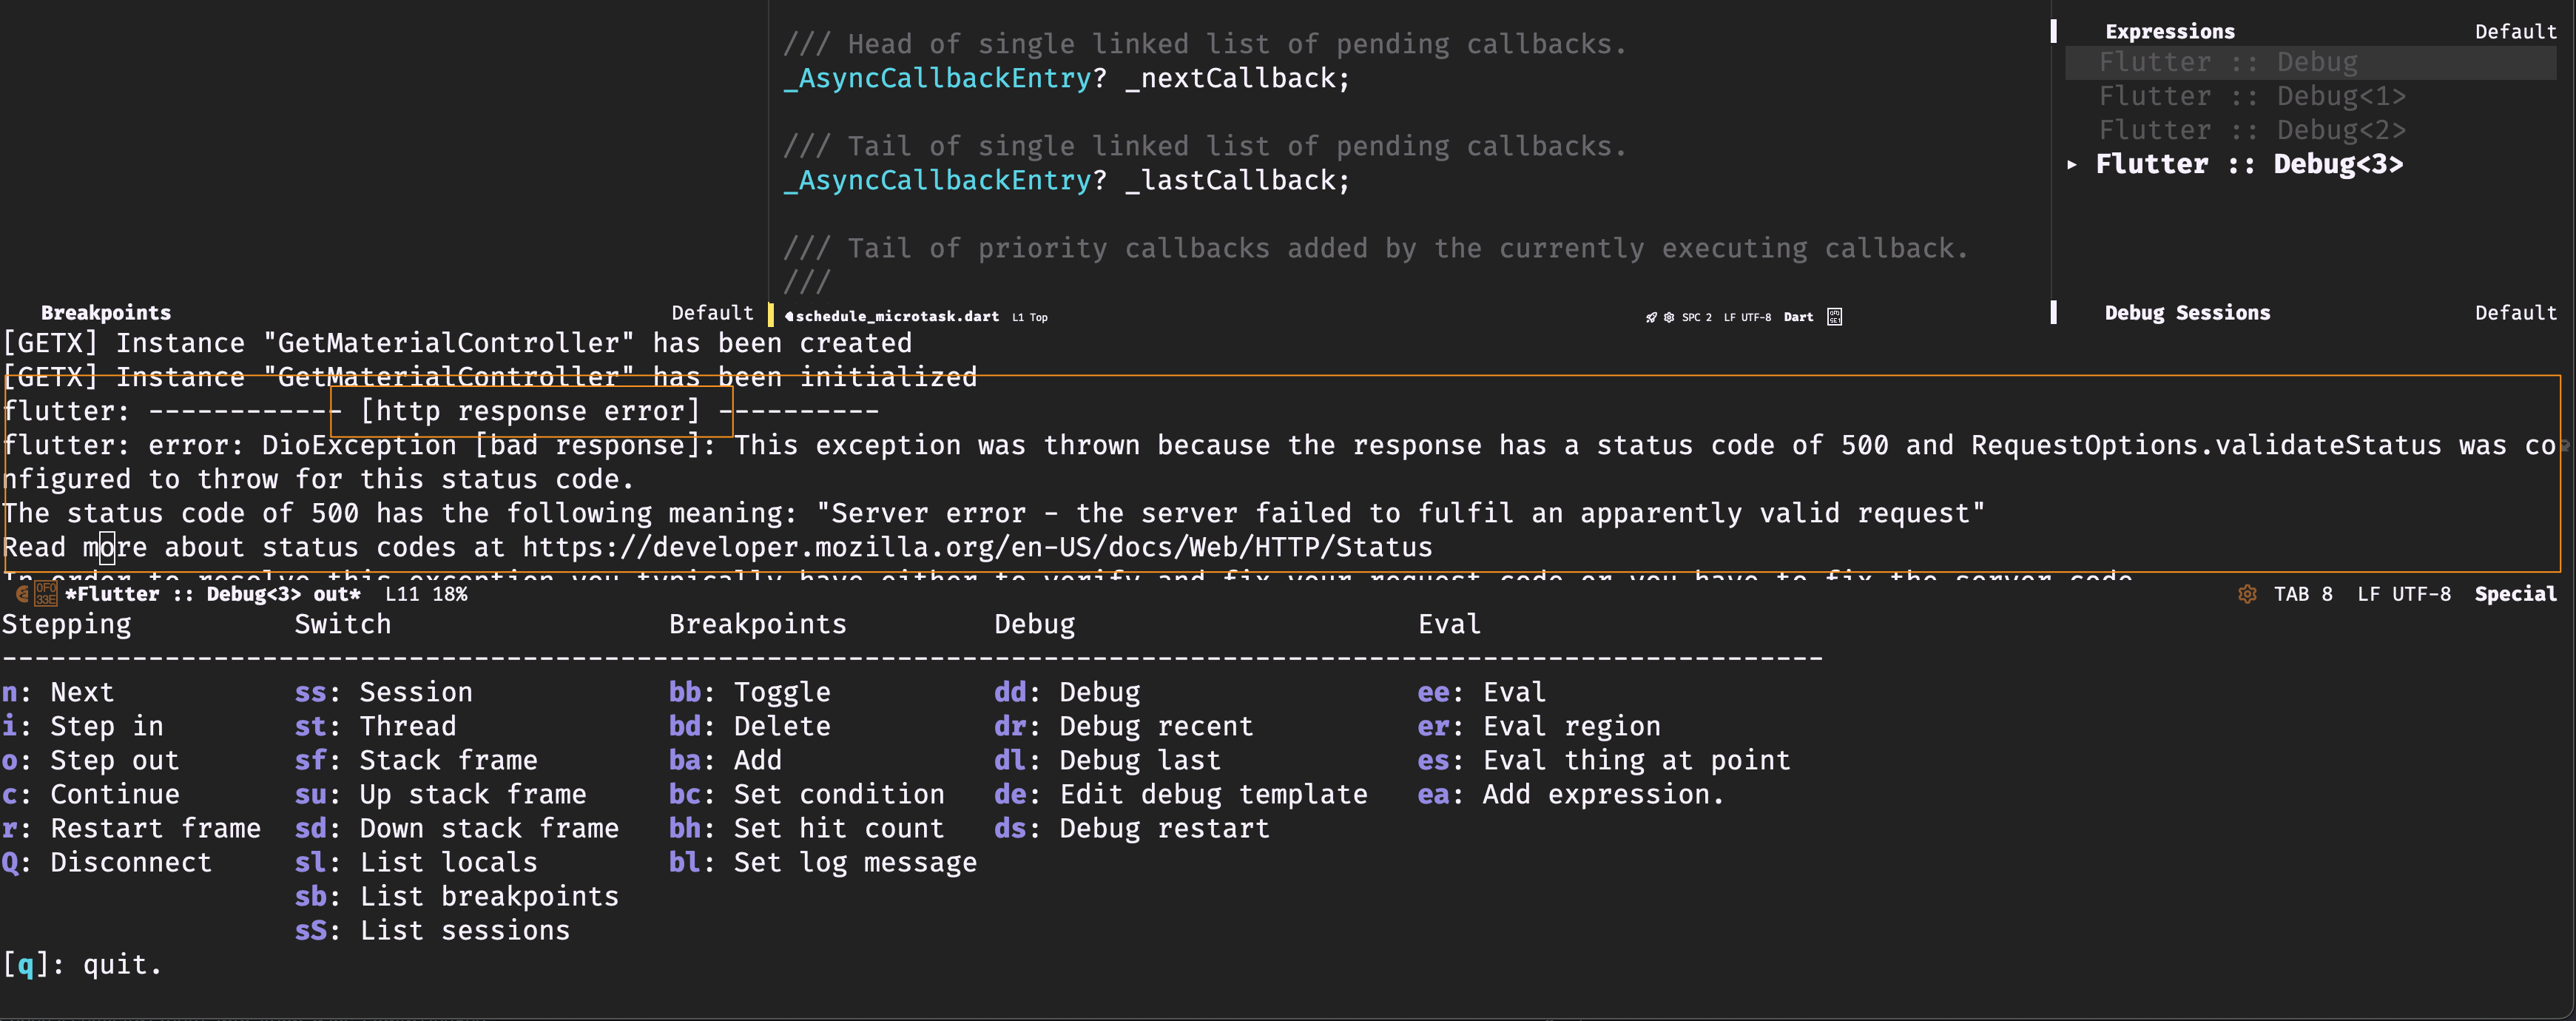Open the gear settings icon beside the rocket
Image resolution: width=2576 pixels, height=1021 pixels.
[1669, 317]
